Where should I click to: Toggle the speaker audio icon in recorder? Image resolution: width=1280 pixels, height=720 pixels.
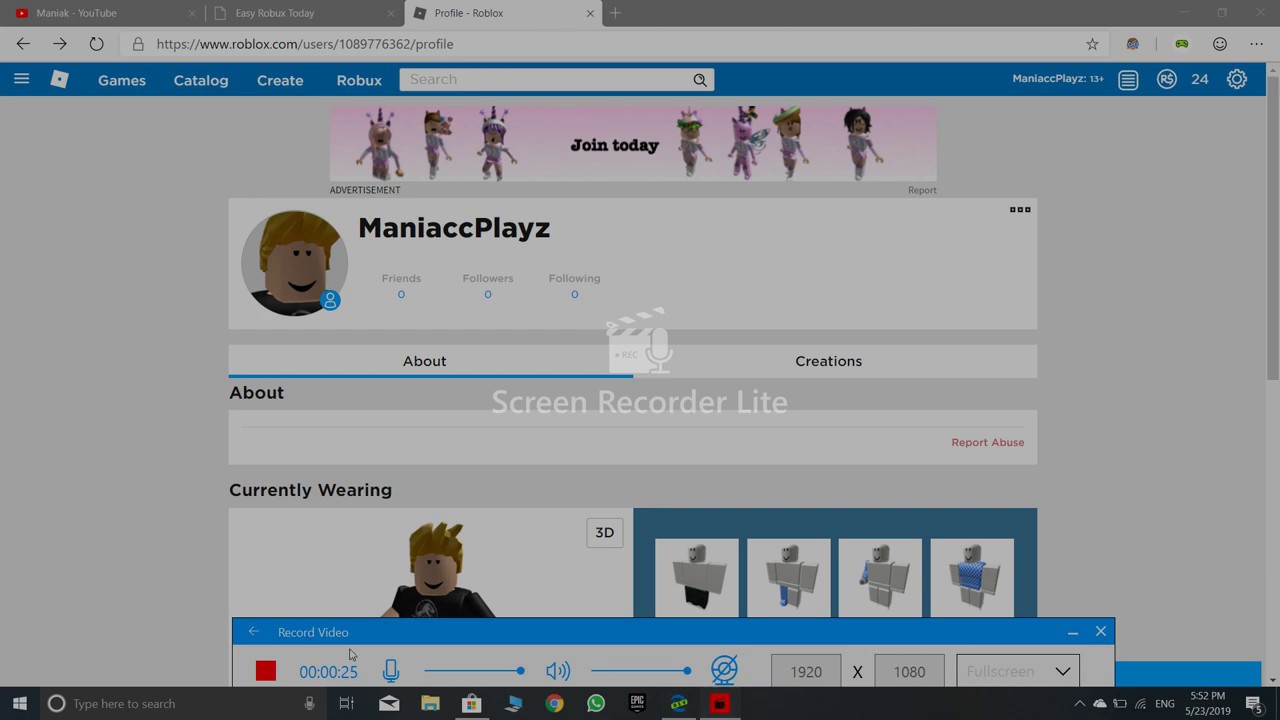click(558, 671)
